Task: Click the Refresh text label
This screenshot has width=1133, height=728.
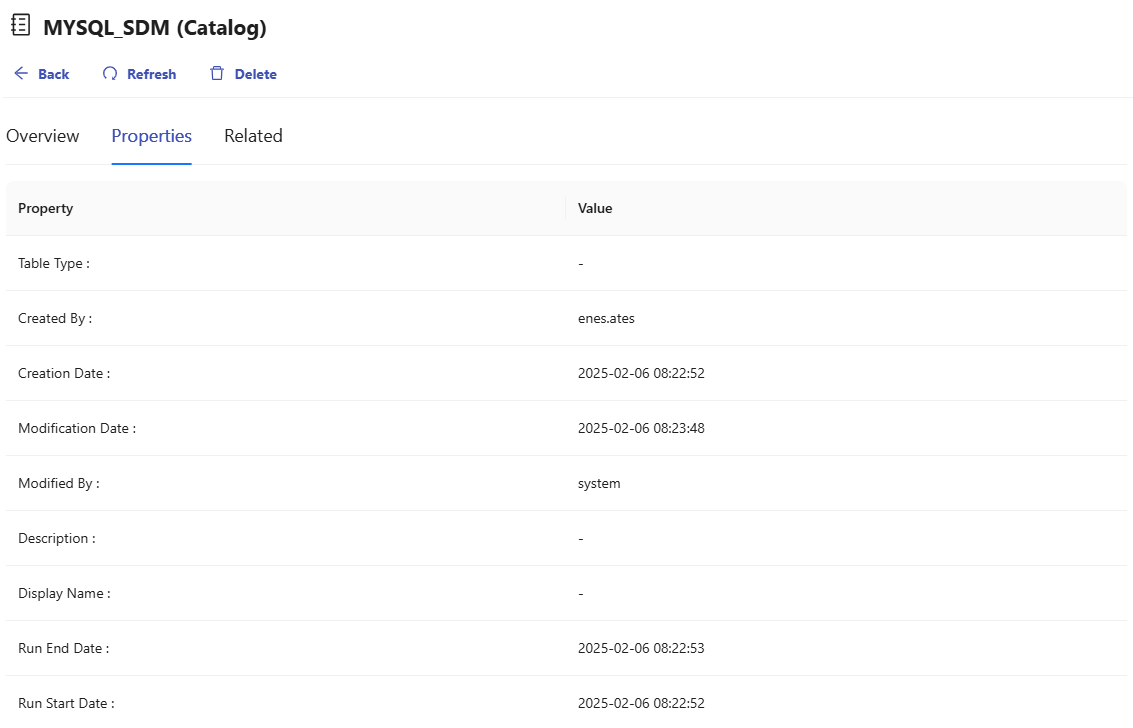Action: pyautogui.click(x=151, y=74)
